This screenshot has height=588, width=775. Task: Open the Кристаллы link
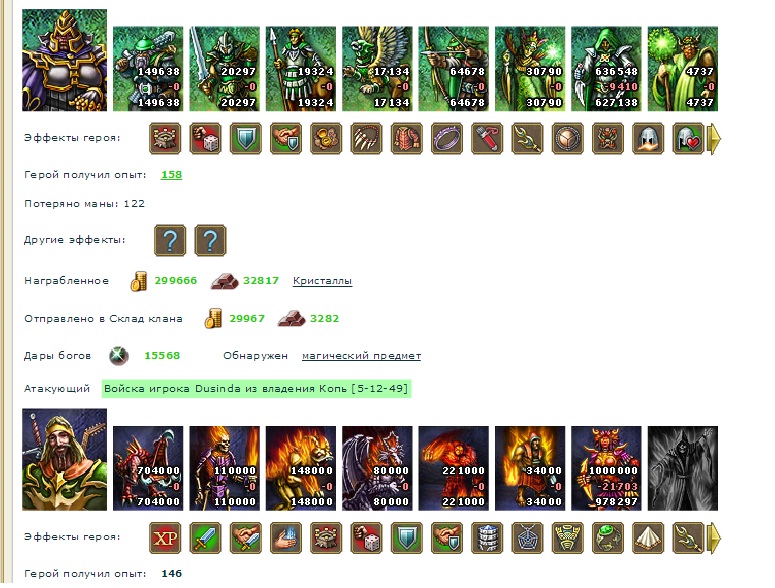point(322,281)
